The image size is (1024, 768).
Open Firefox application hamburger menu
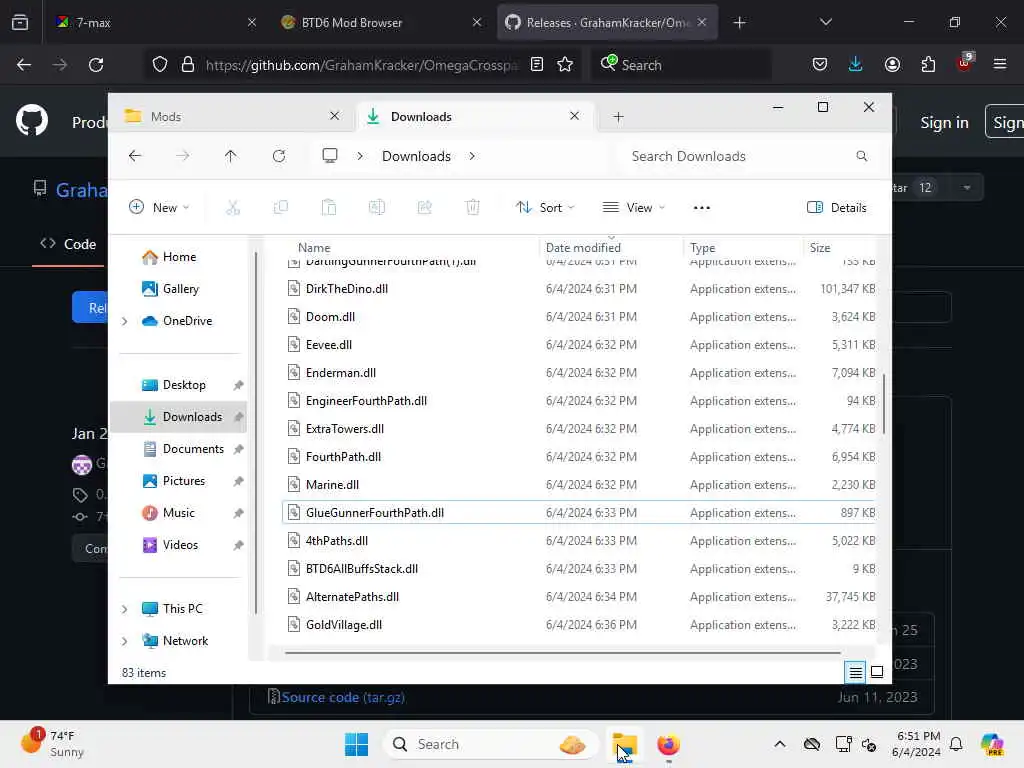coord(999,65)
